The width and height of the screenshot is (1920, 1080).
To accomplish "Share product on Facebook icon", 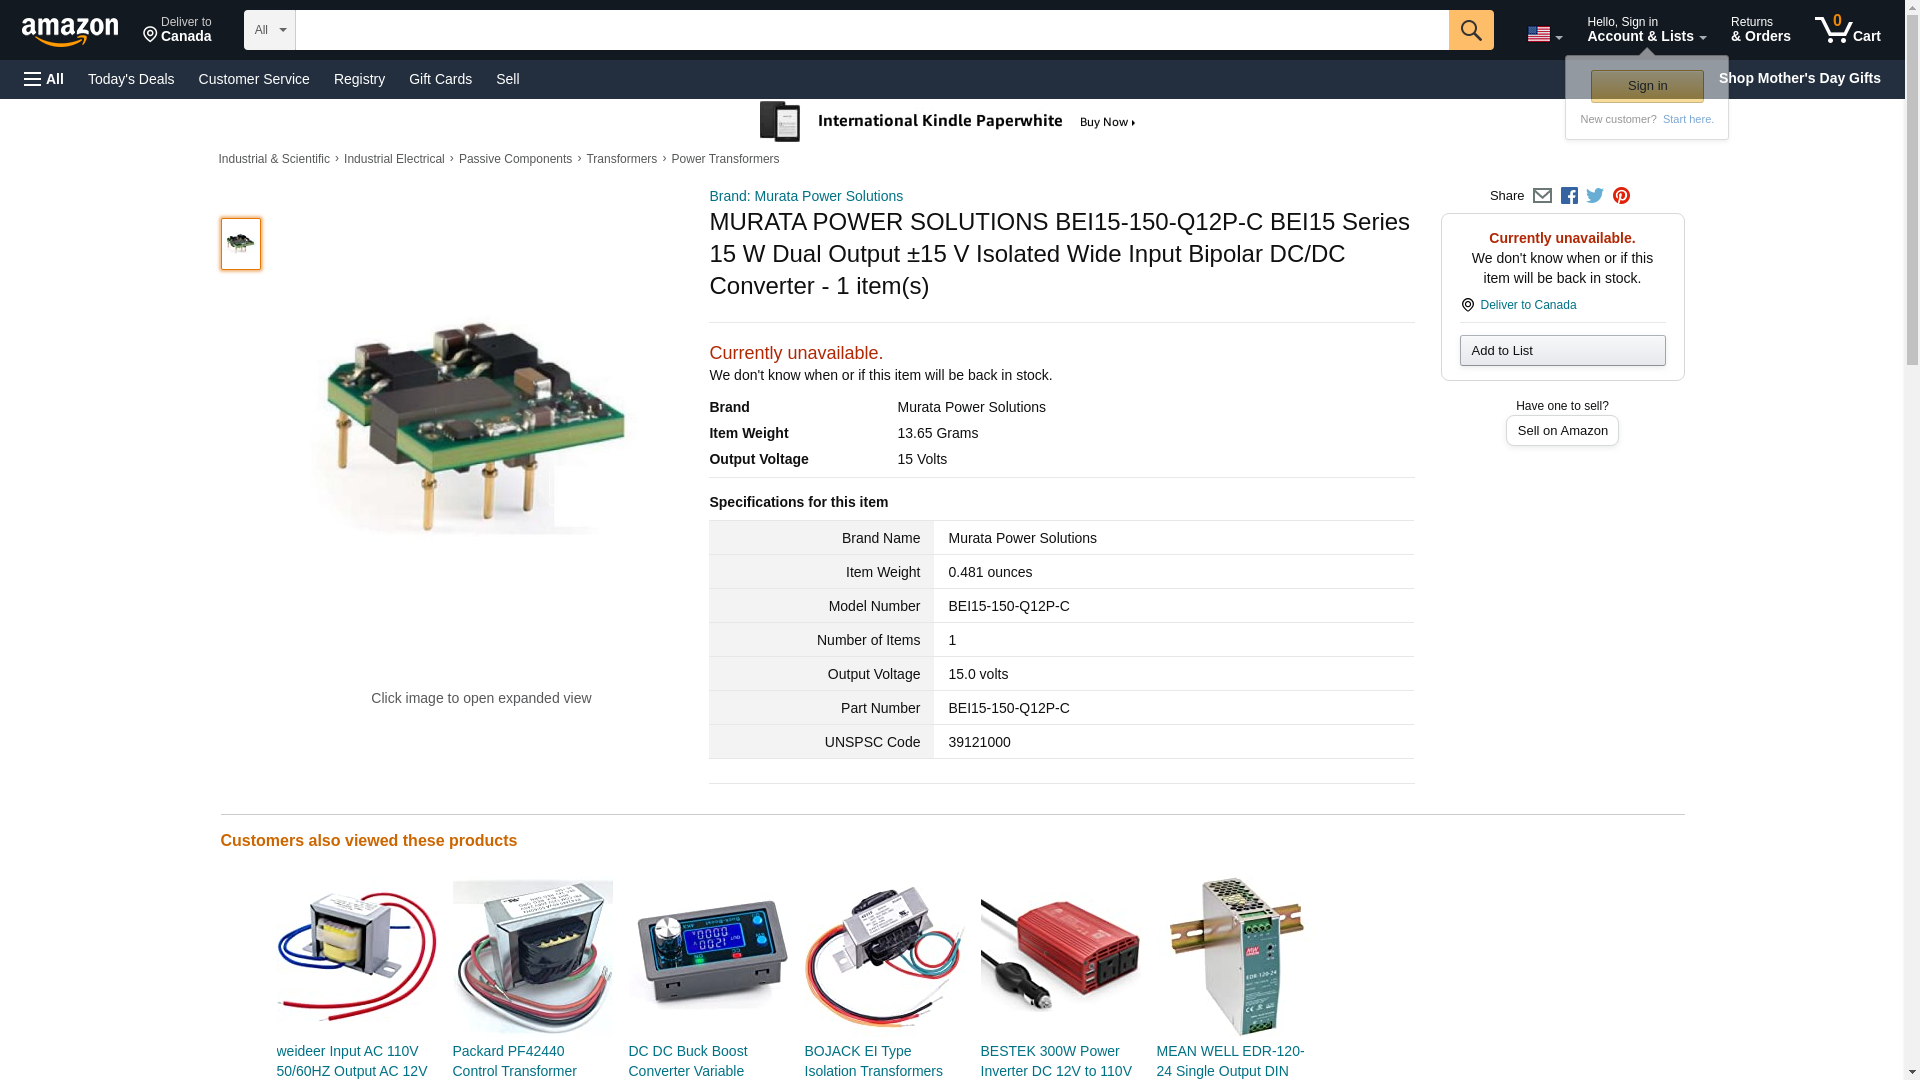I will [1569, 196].
